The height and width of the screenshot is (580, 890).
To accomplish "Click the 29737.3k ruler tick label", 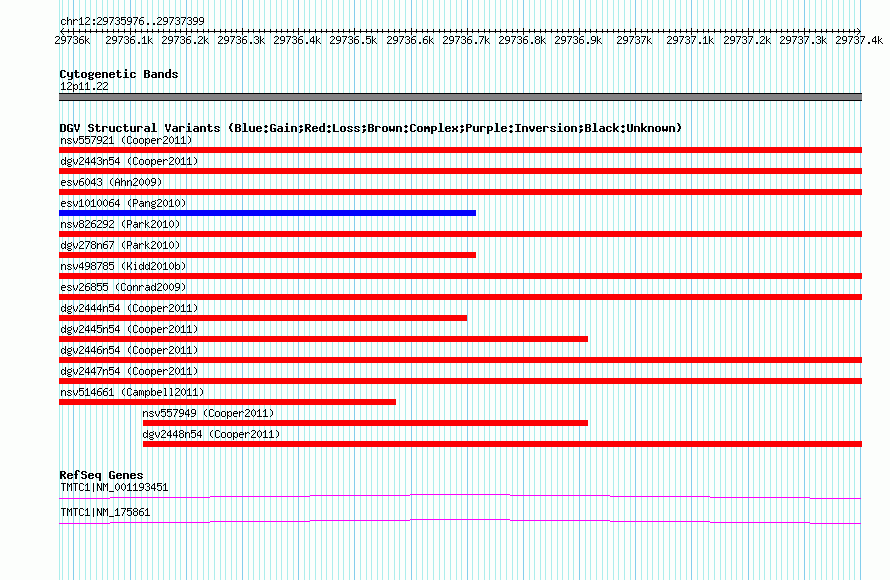I will [803, 40].
